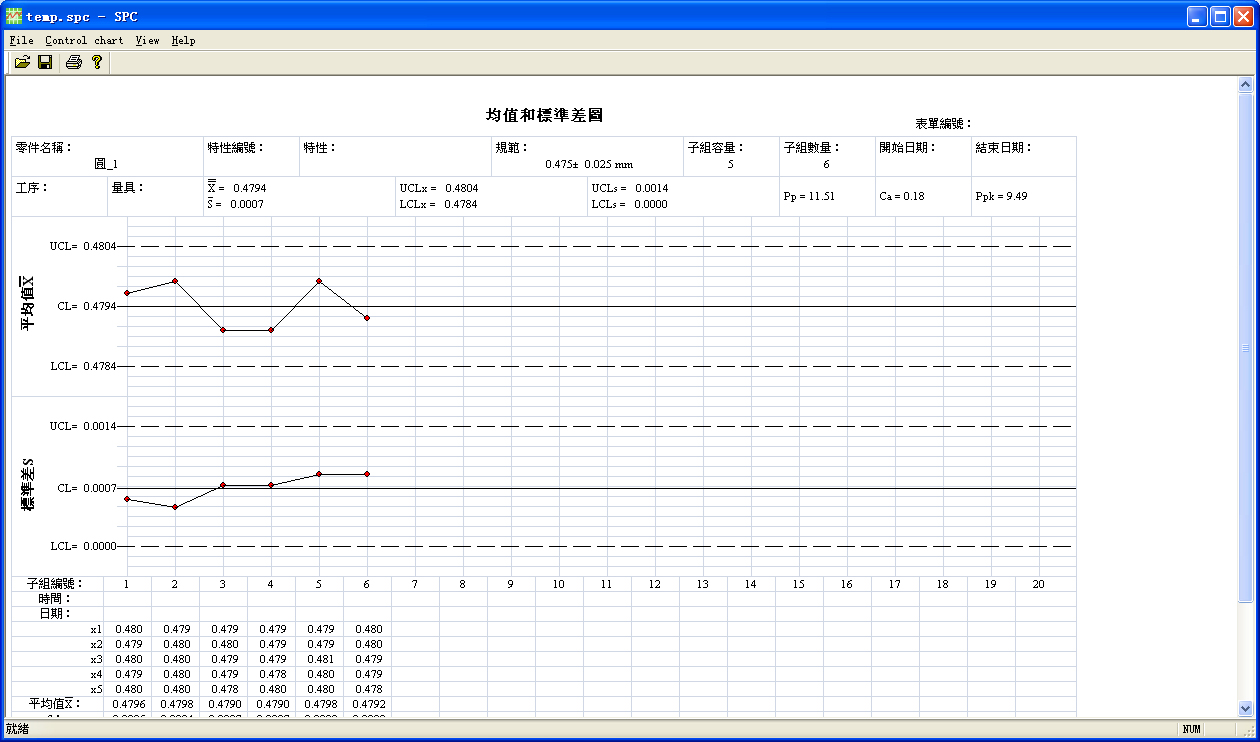Open the File menu
This screenshot has height=742, width=1260.
[x=21, y=41]
